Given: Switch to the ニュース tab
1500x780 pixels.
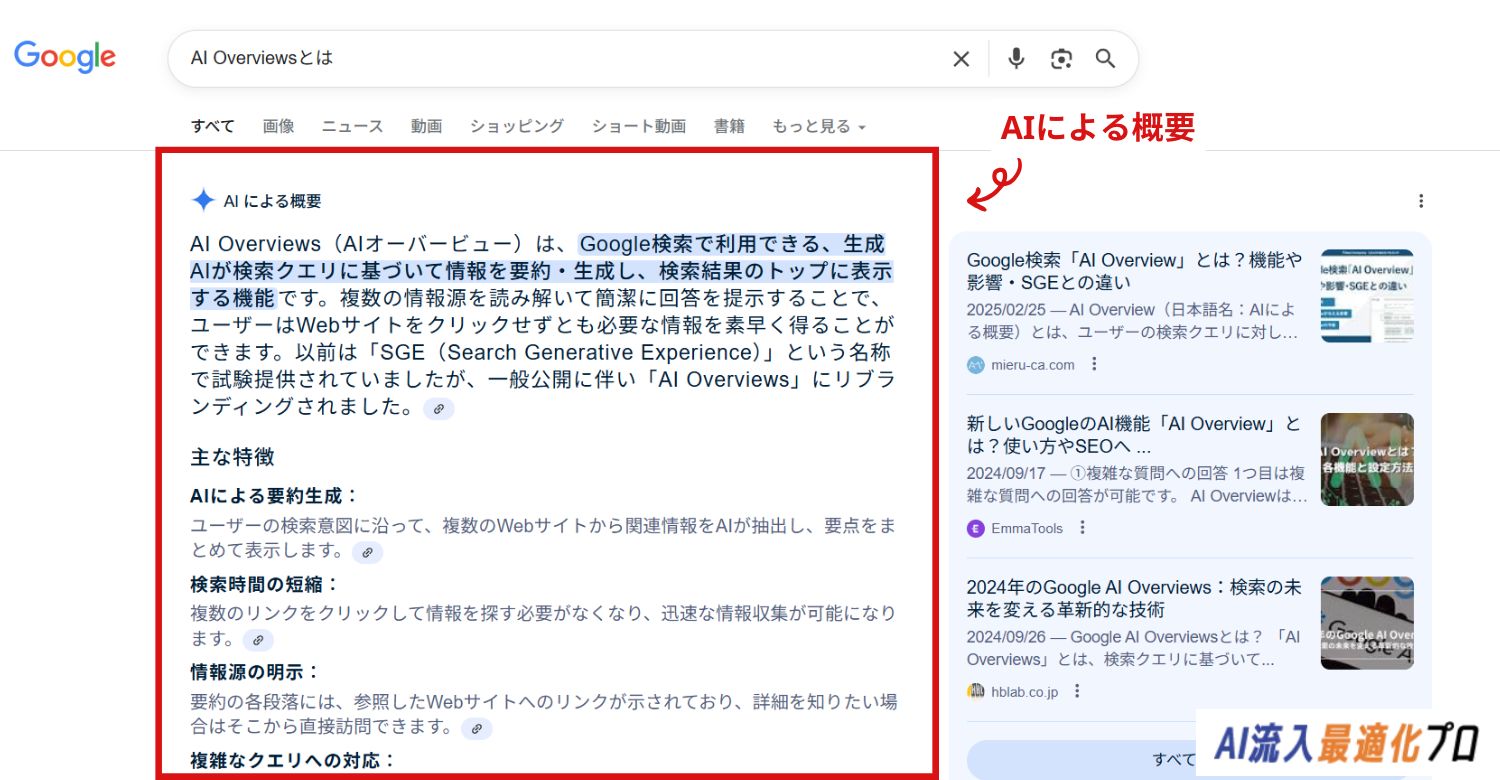Looking at the screenshot, I should [x=352, y=126].
